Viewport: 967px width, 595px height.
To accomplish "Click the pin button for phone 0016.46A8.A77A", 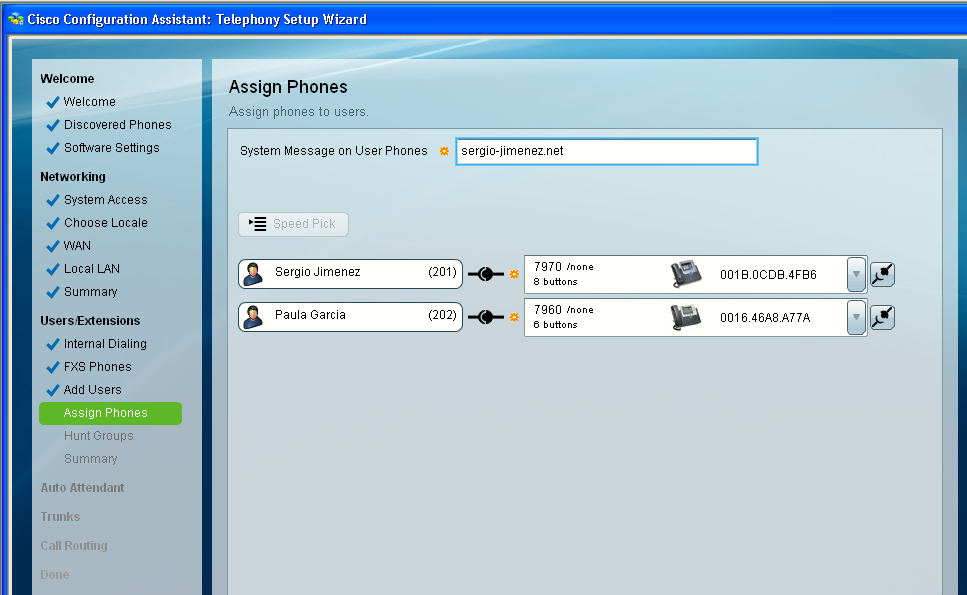I will click(883, 318).
